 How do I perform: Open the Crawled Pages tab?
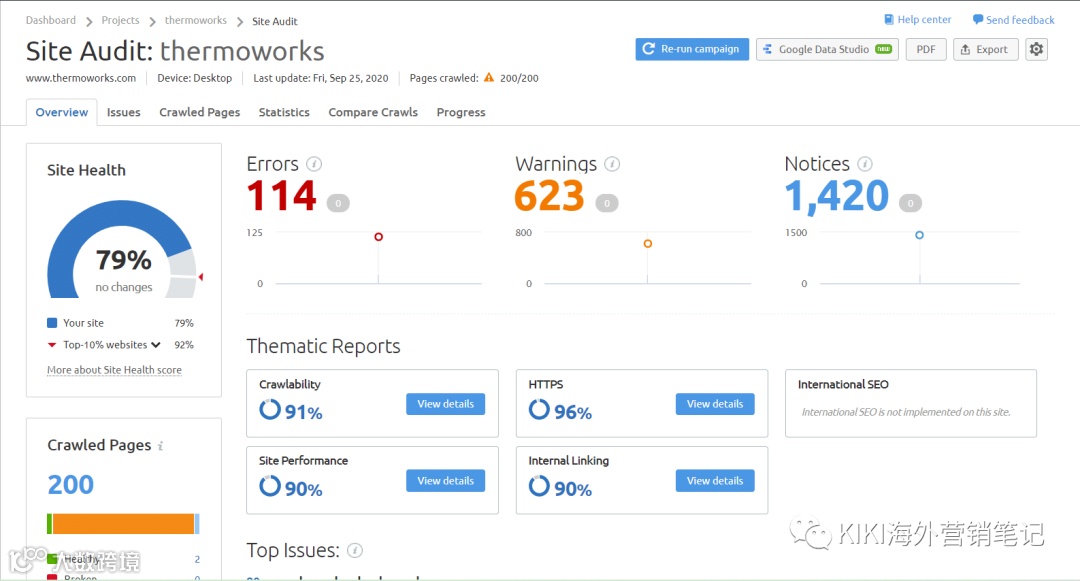tap(200, 112)
